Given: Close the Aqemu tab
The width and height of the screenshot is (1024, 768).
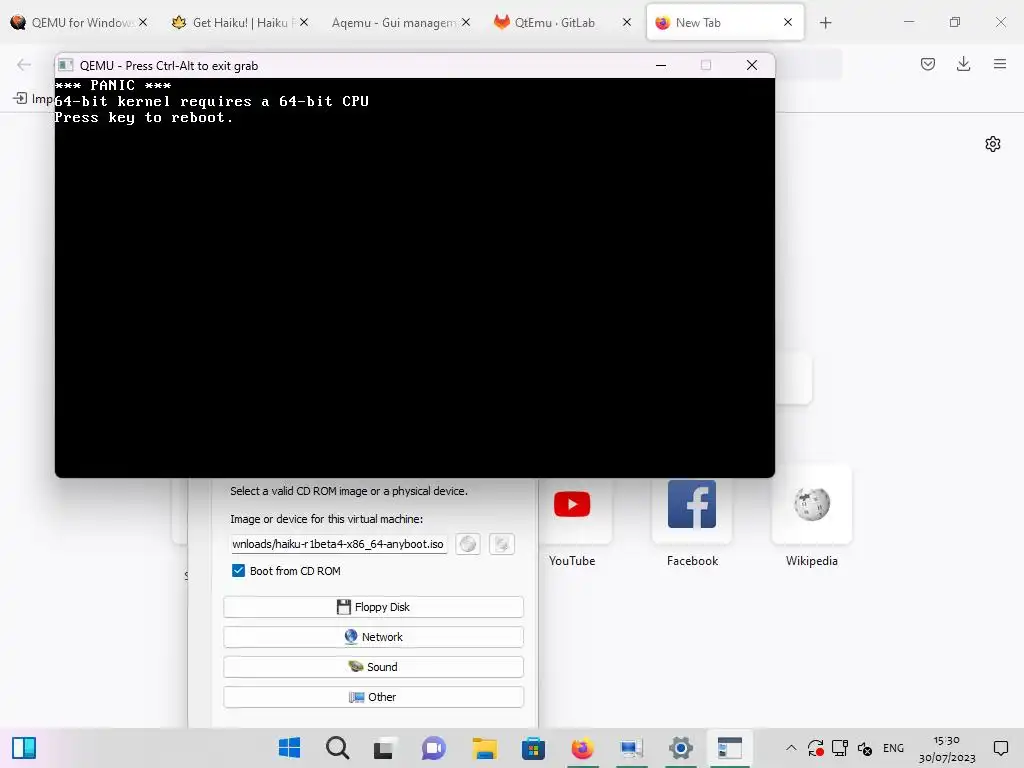Looking at the screenshot, I should [x=466, y=22].
